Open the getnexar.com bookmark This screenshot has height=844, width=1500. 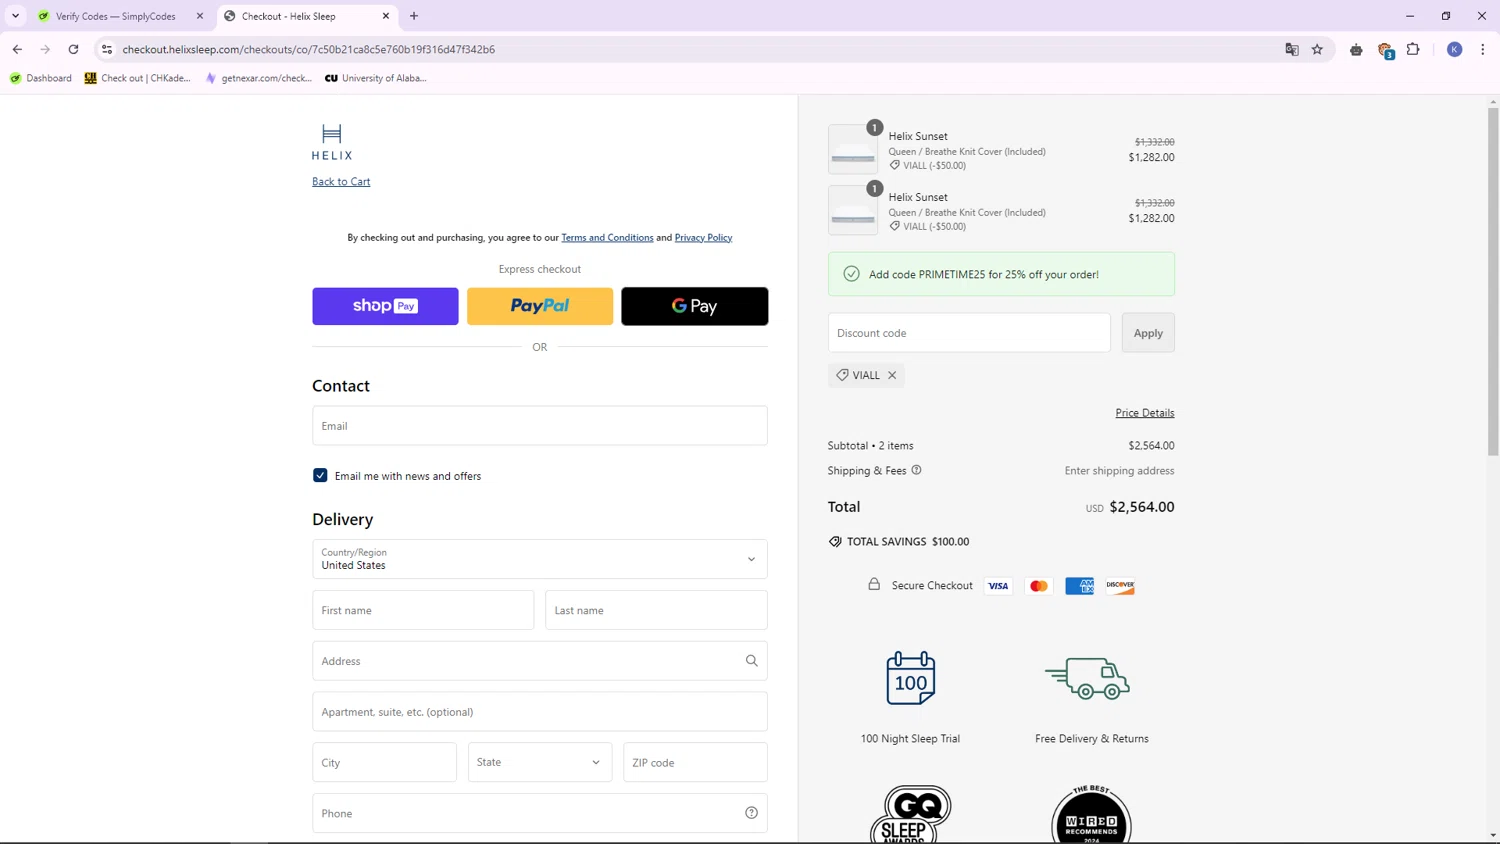tap(259, 78)
